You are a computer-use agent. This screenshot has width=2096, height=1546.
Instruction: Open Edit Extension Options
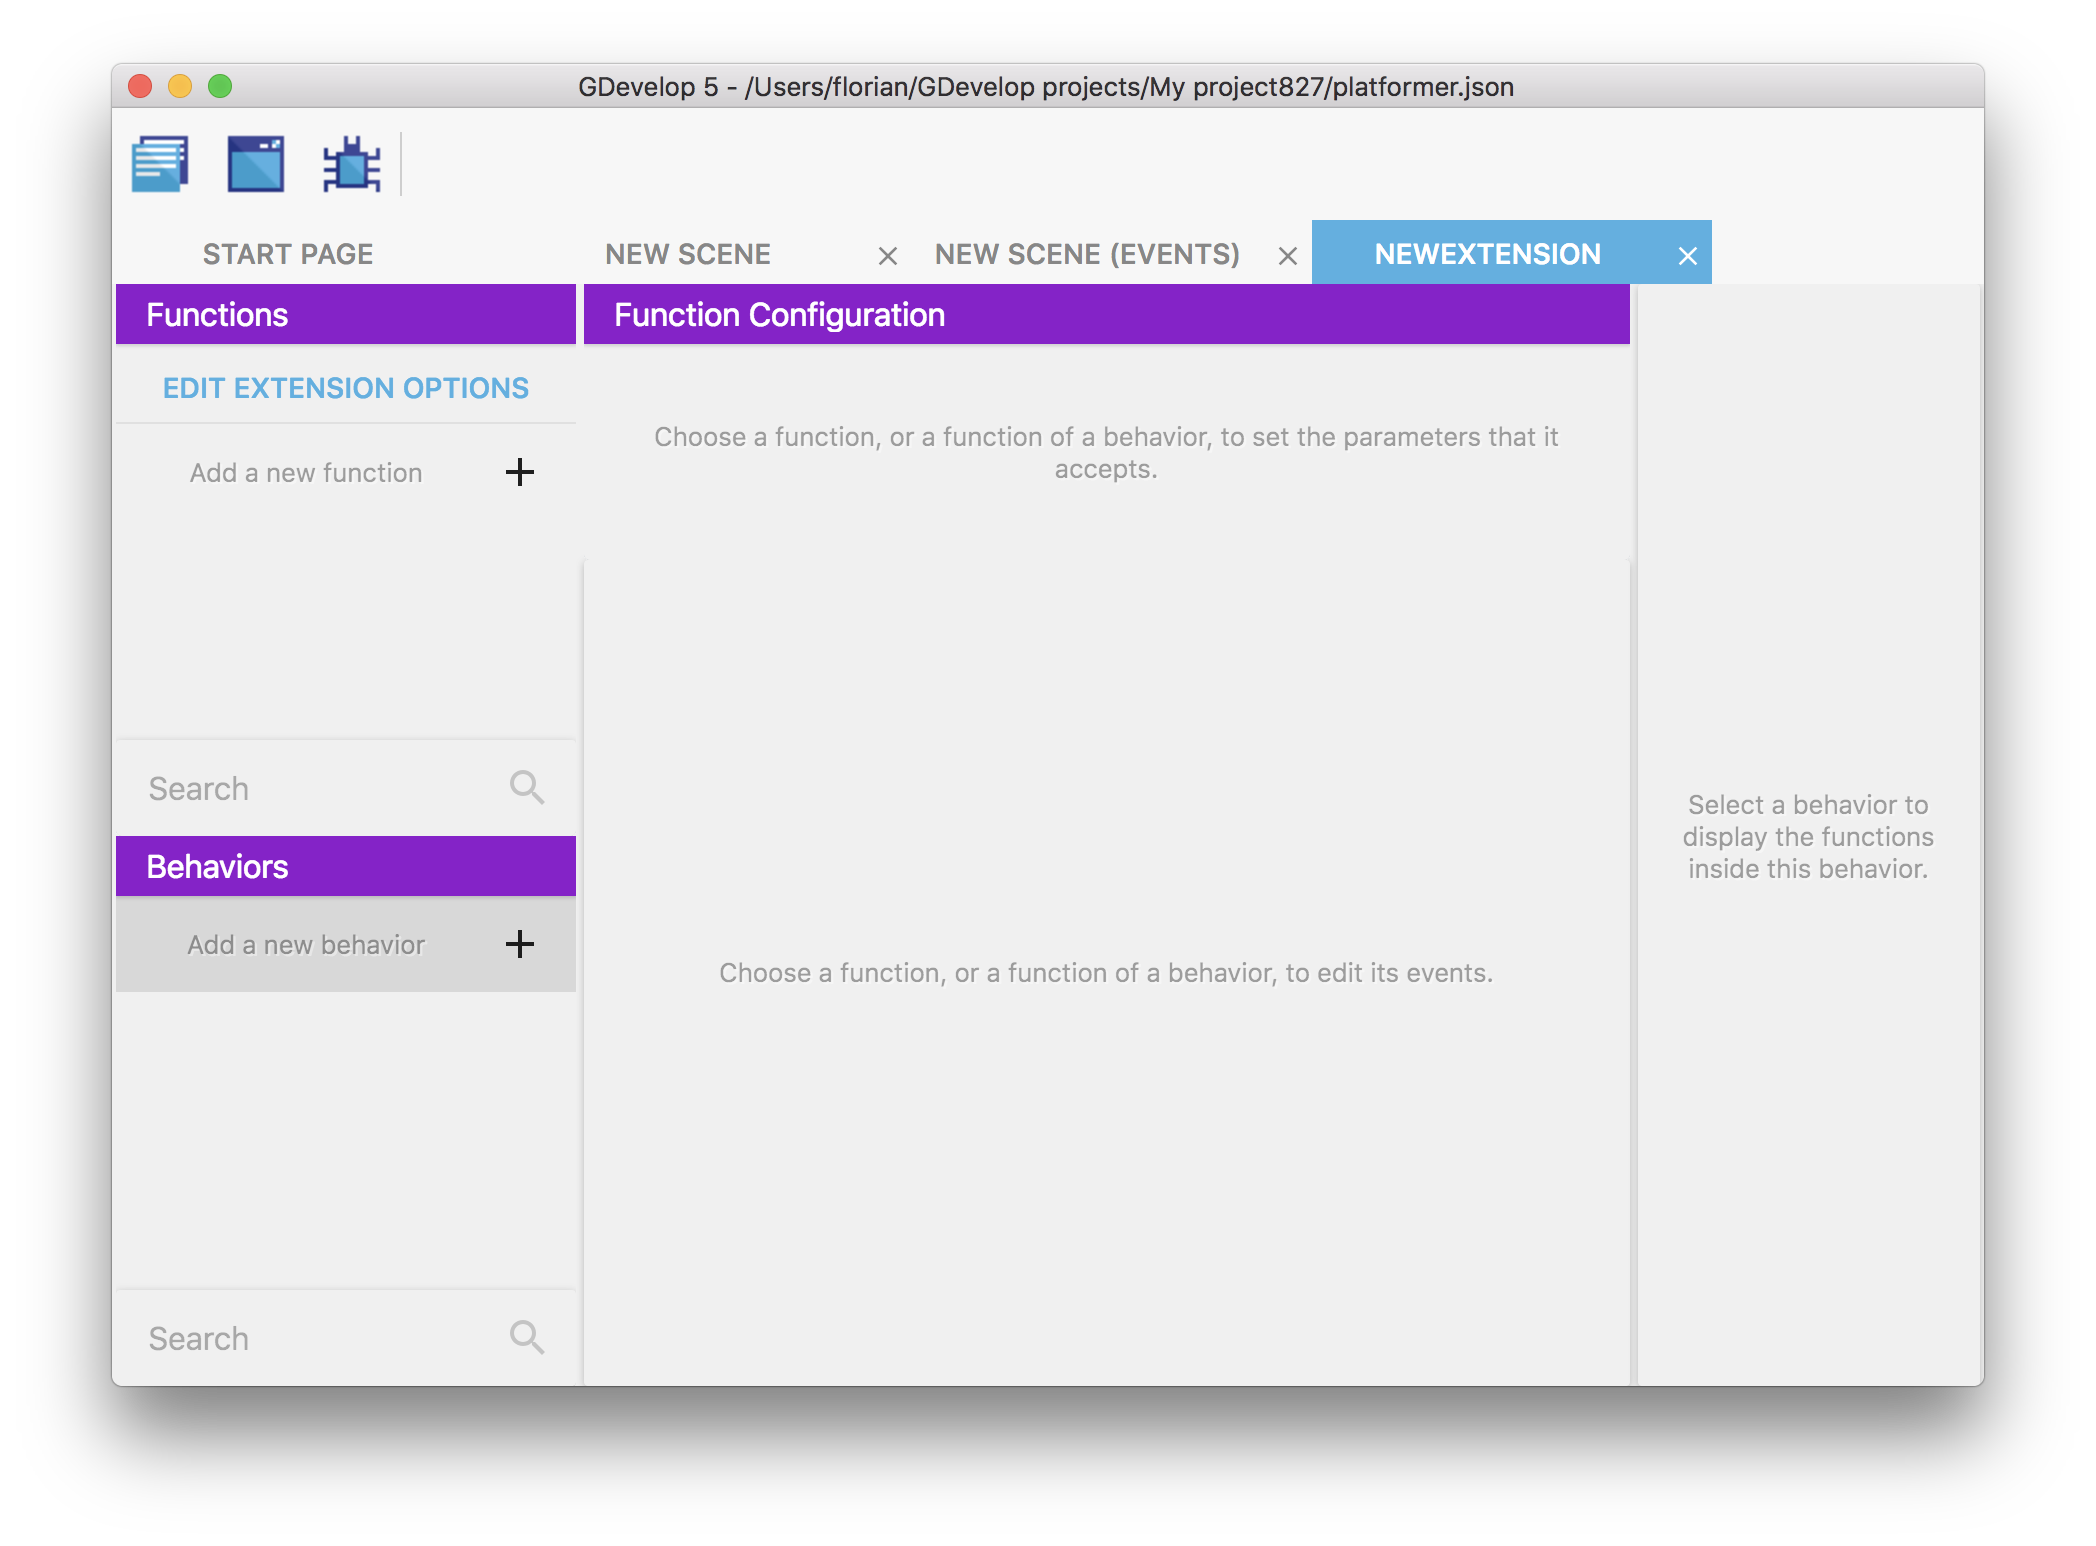click(346, 388)
